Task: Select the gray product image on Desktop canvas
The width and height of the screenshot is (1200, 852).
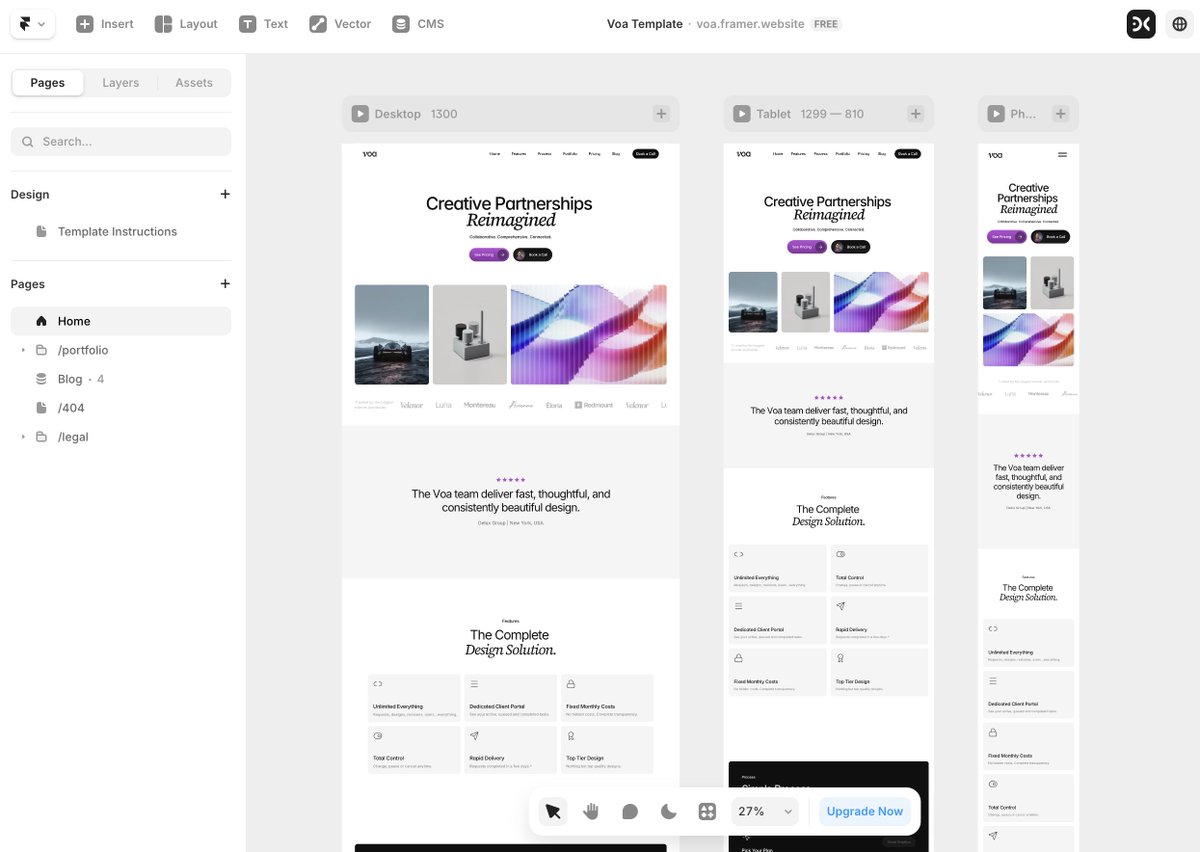Action: (470, 335)
